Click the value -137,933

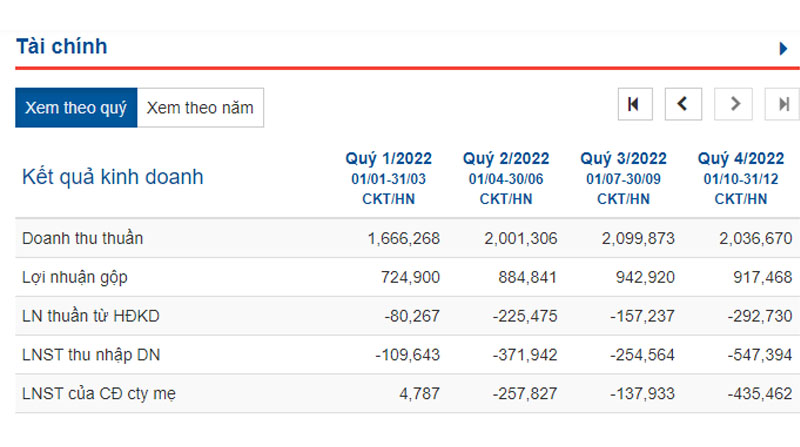[x=642, y=393]
